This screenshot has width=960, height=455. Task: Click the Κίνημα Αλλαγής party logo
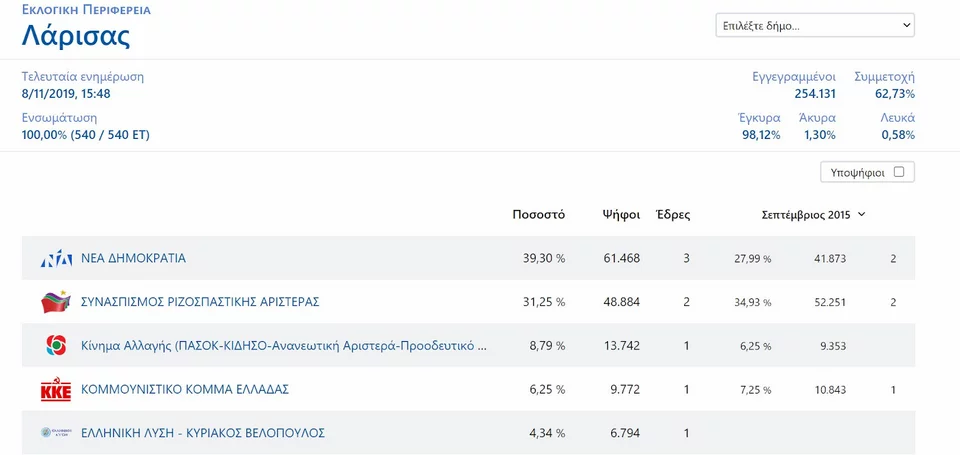56,345
